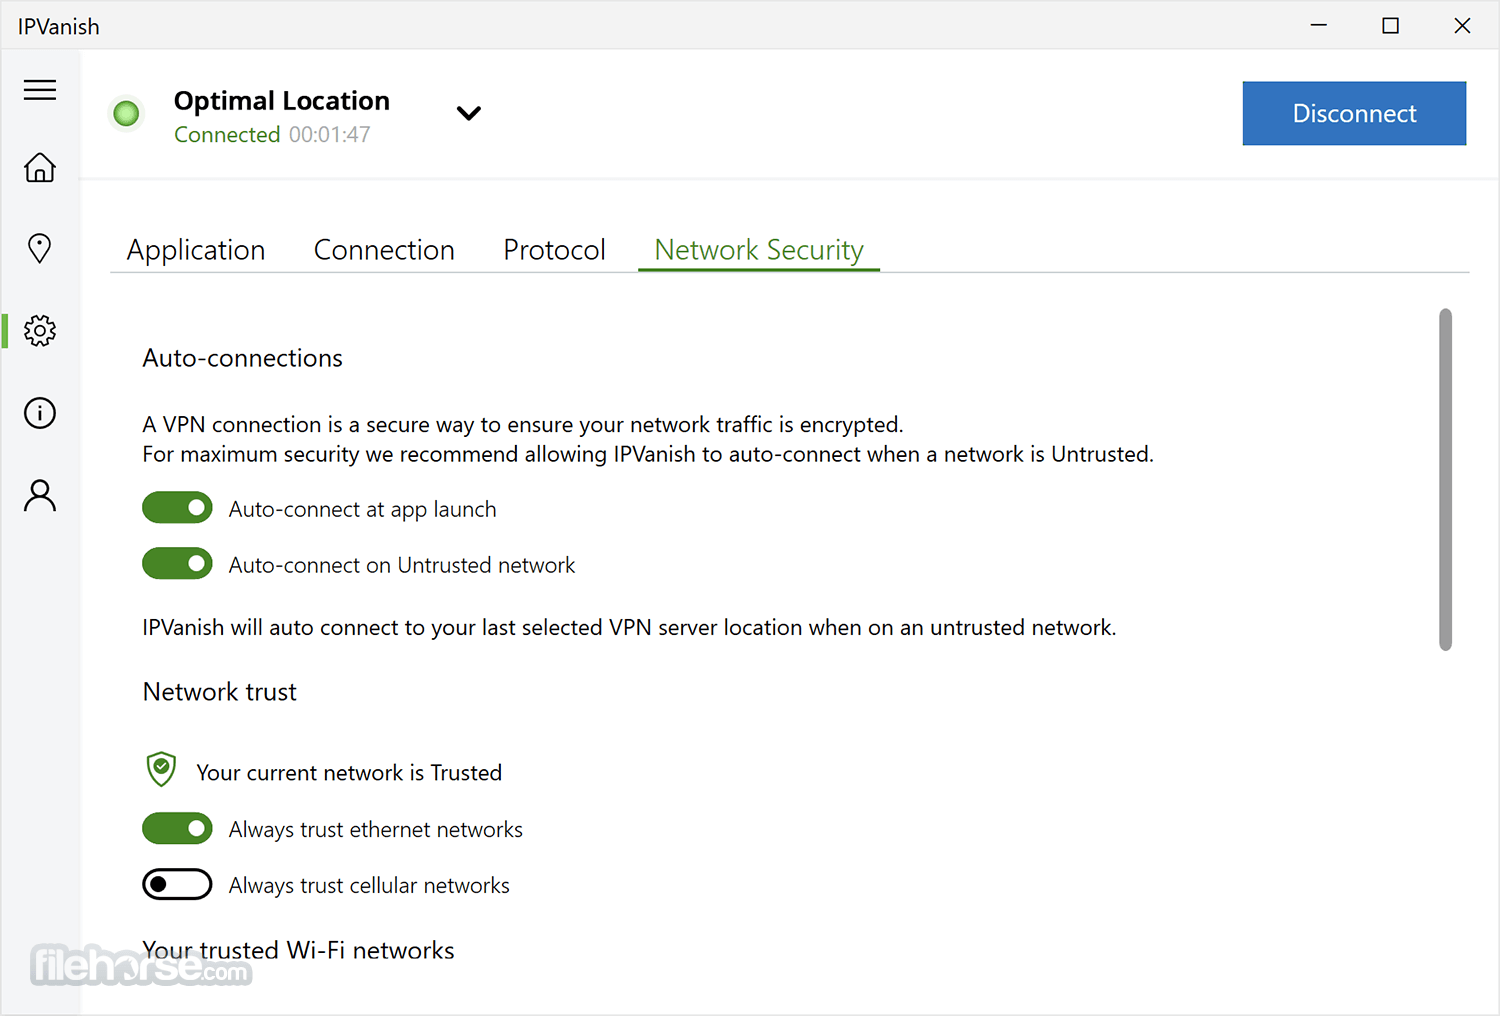Open the Account profile icon
This screenshot has height=1016, width=1500.
pos(40,495)
